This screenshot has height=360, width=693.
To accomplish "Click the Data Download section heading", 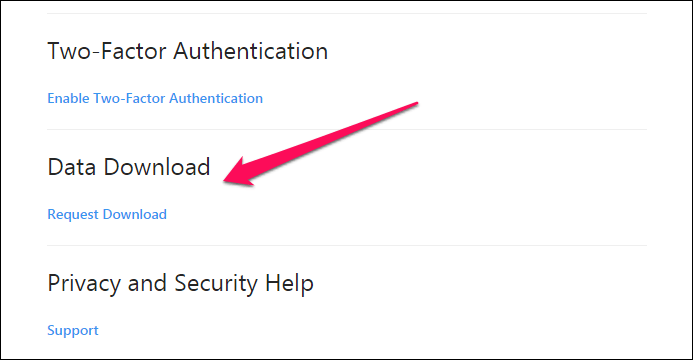I will 129,167.
